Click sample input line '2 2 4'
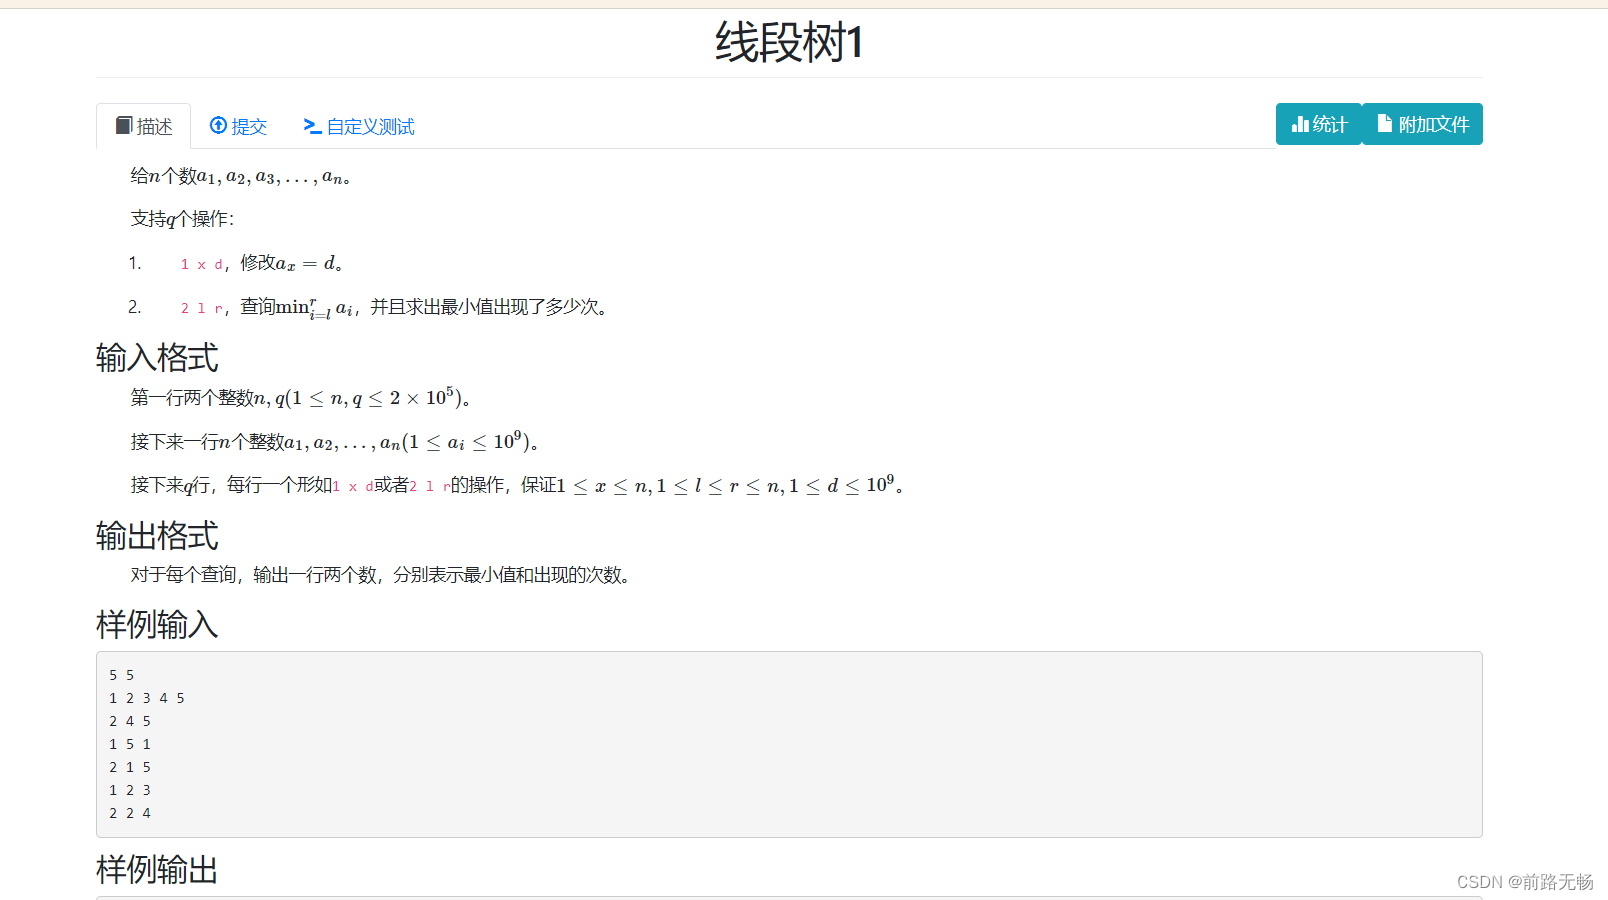This screenshot has height=900, width=1608. point(130,813)
